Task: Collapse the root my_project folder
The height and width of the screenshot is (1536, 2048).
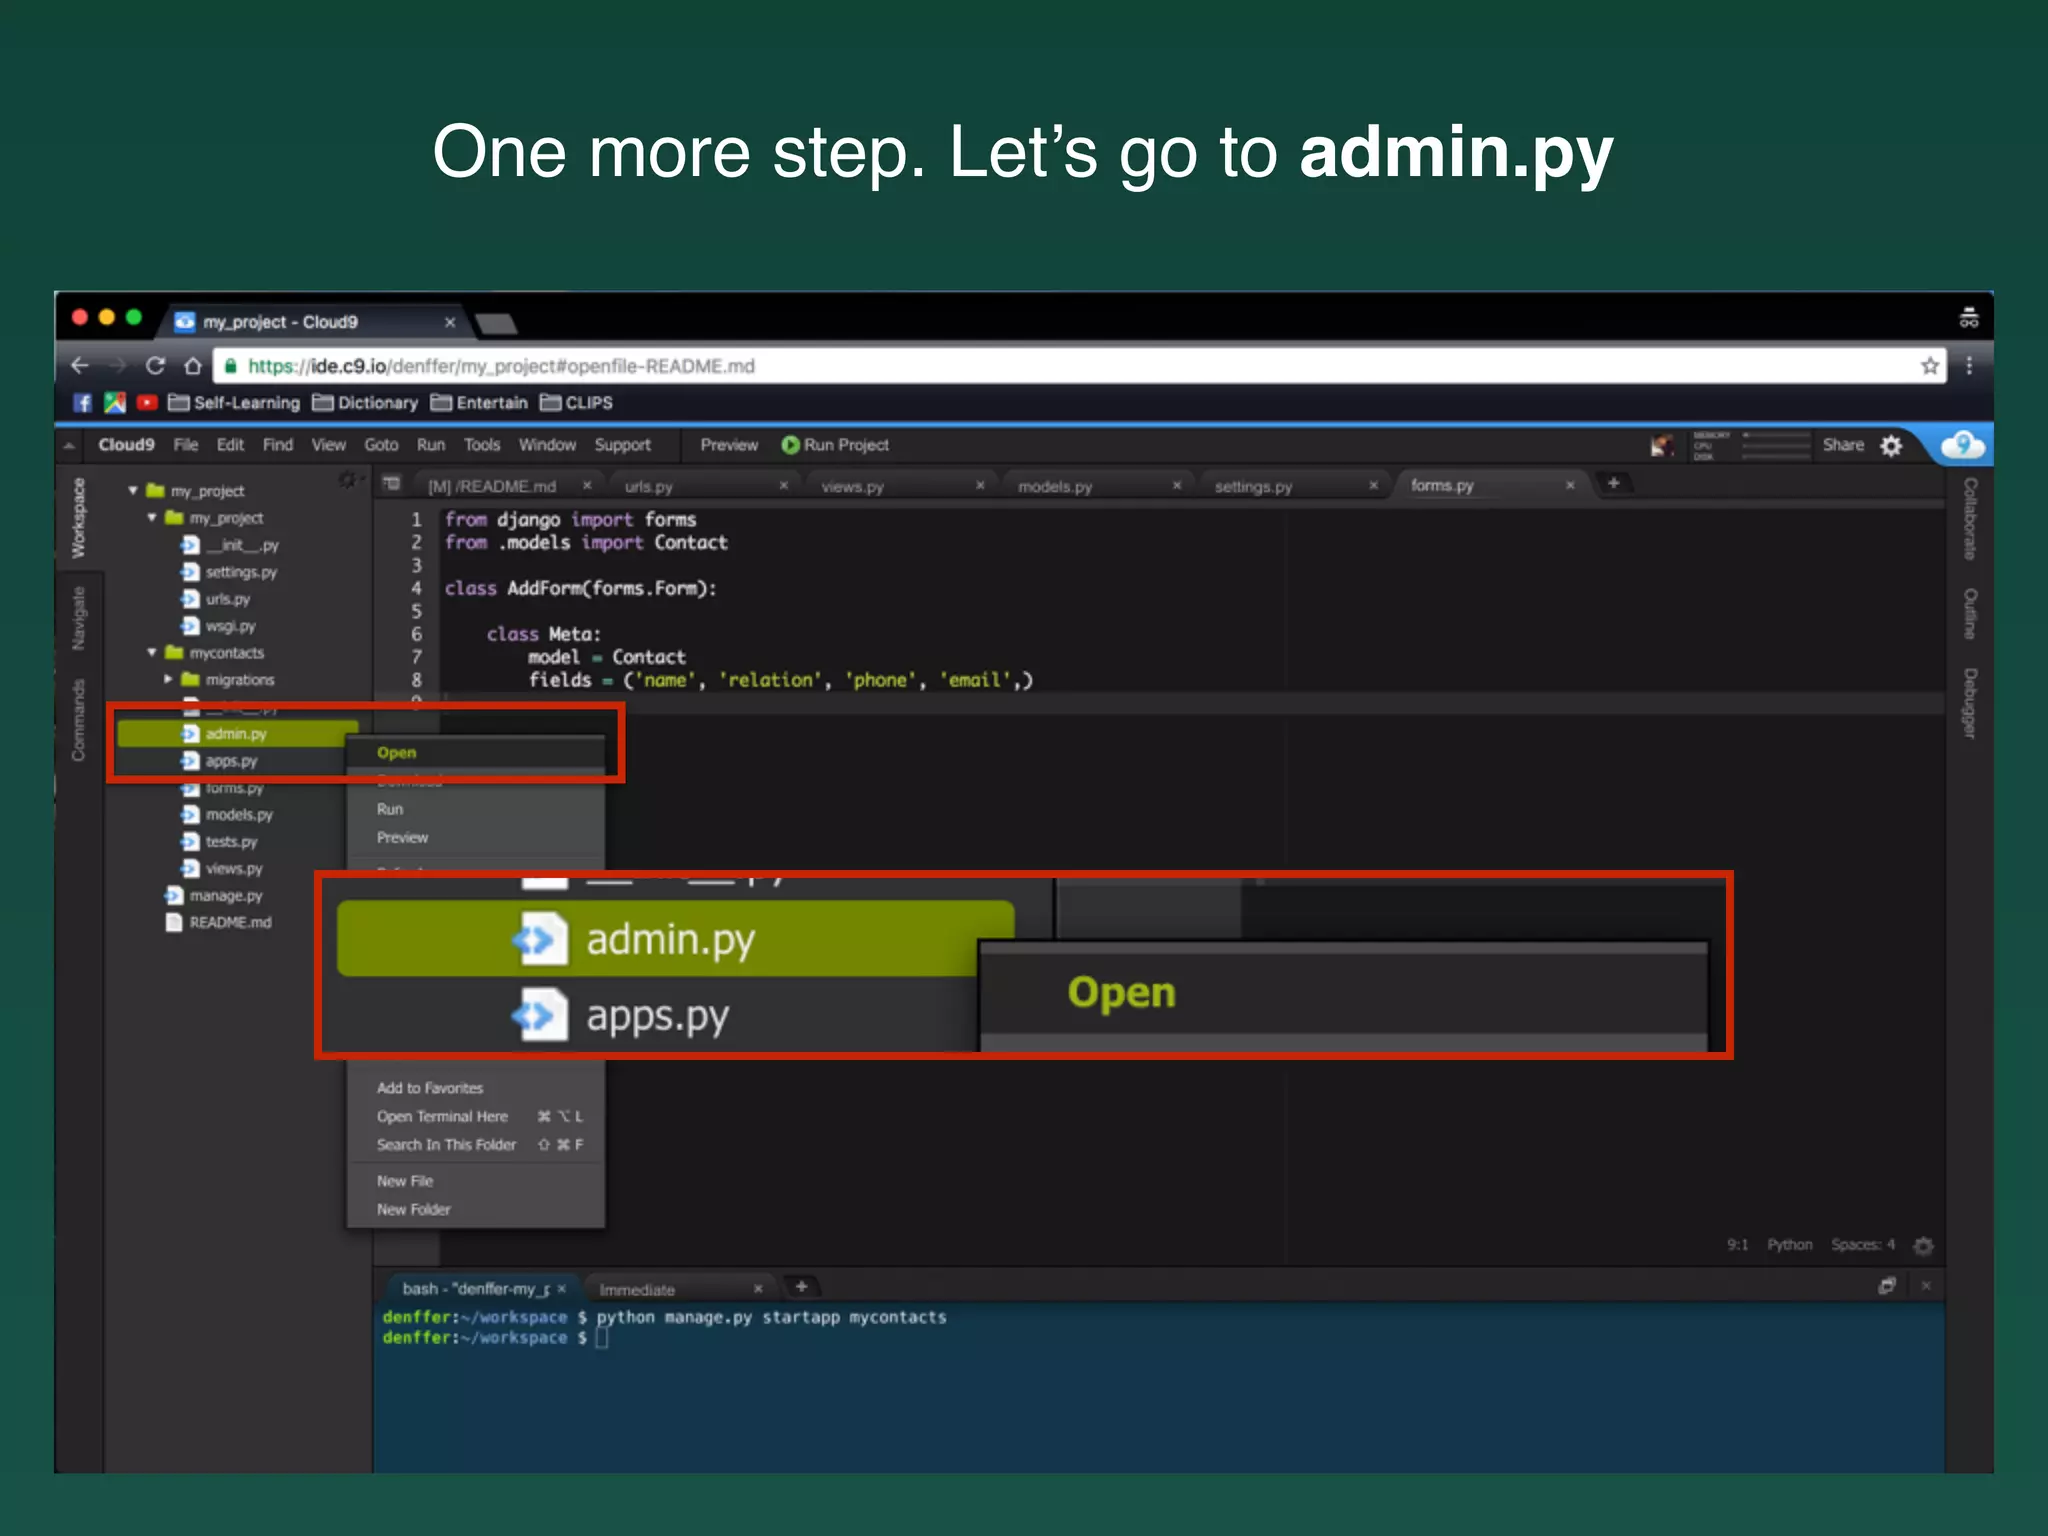Action: pos(133,491)
